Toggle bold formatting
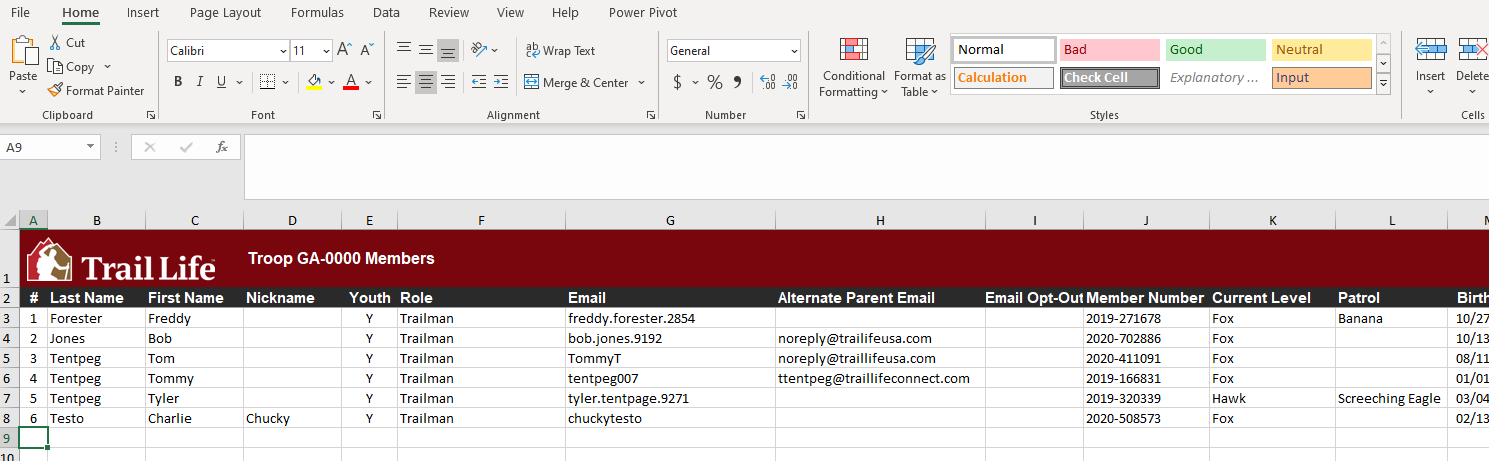Image resolution: width=1489 pixels, height=461 pixels. click(x=178, y=82)
